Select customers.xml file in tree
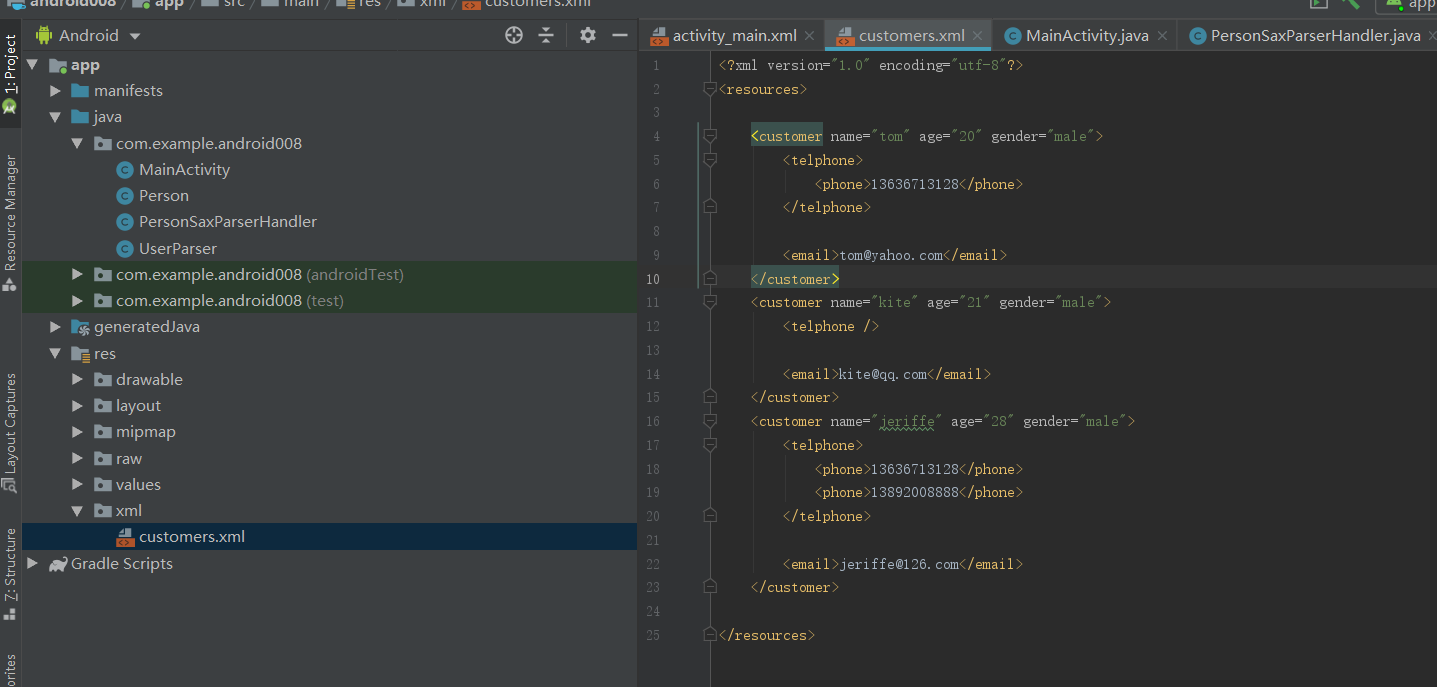1437x687 pixels. click(192, 537)
